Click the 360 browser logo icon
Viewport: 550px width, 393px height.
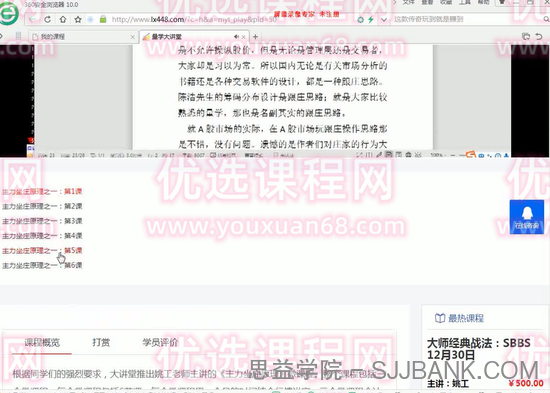[9, 13]
